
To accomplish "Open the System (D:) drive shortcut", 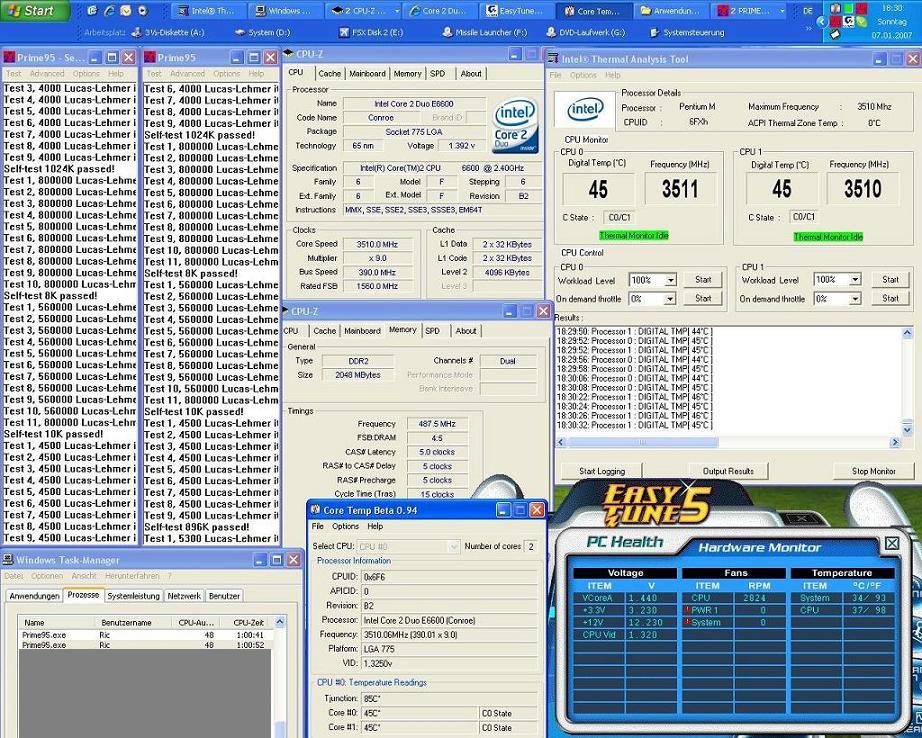I will tap(262, 32).
